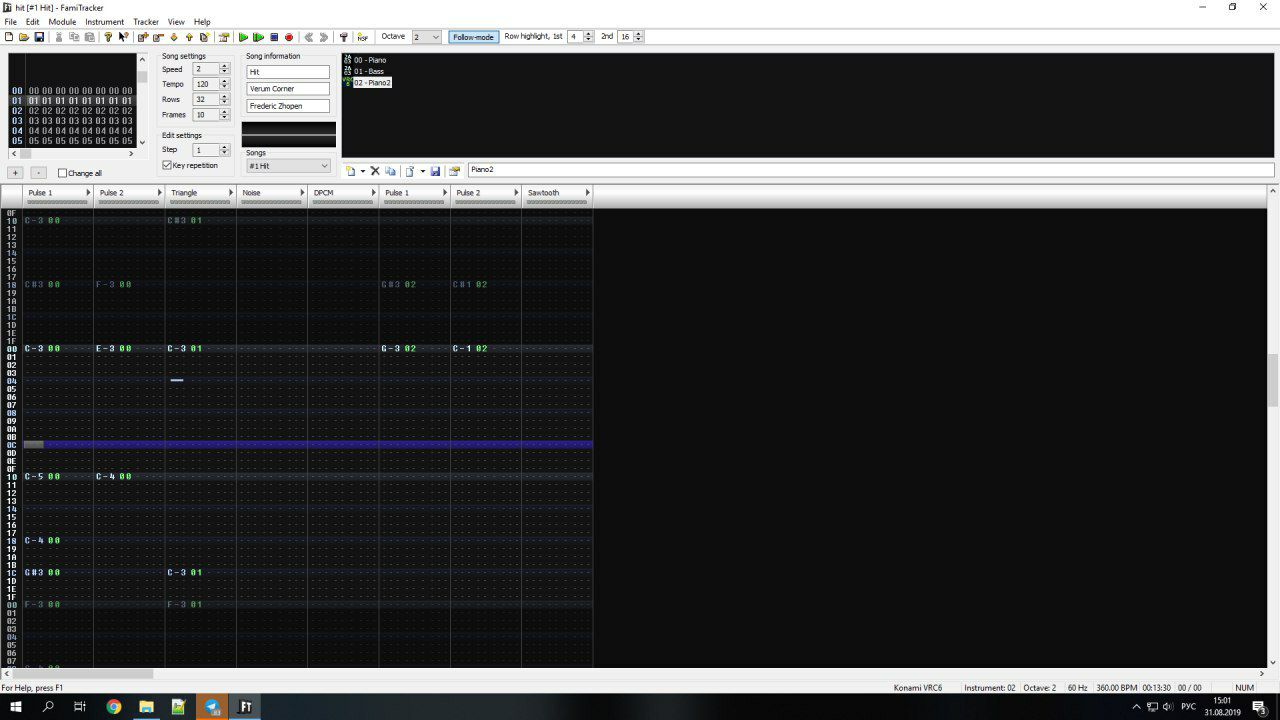Expand first Pulse 1 channel arrow
The width and height of the screenshot is (1280, 720).
pos(88,192)
